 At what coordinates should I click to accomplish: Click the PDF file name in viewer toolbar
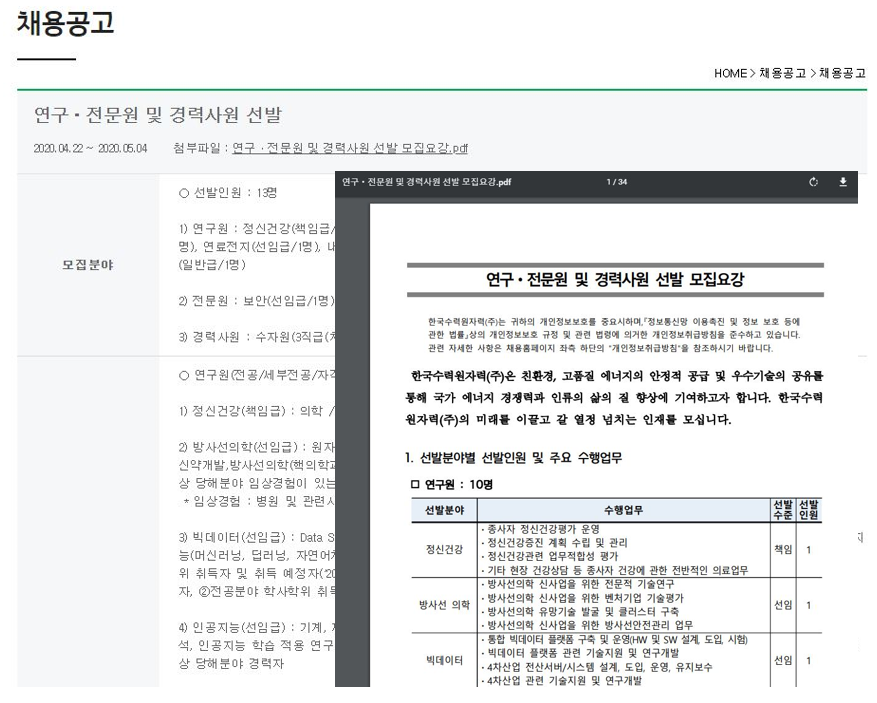tap(426, 182)
